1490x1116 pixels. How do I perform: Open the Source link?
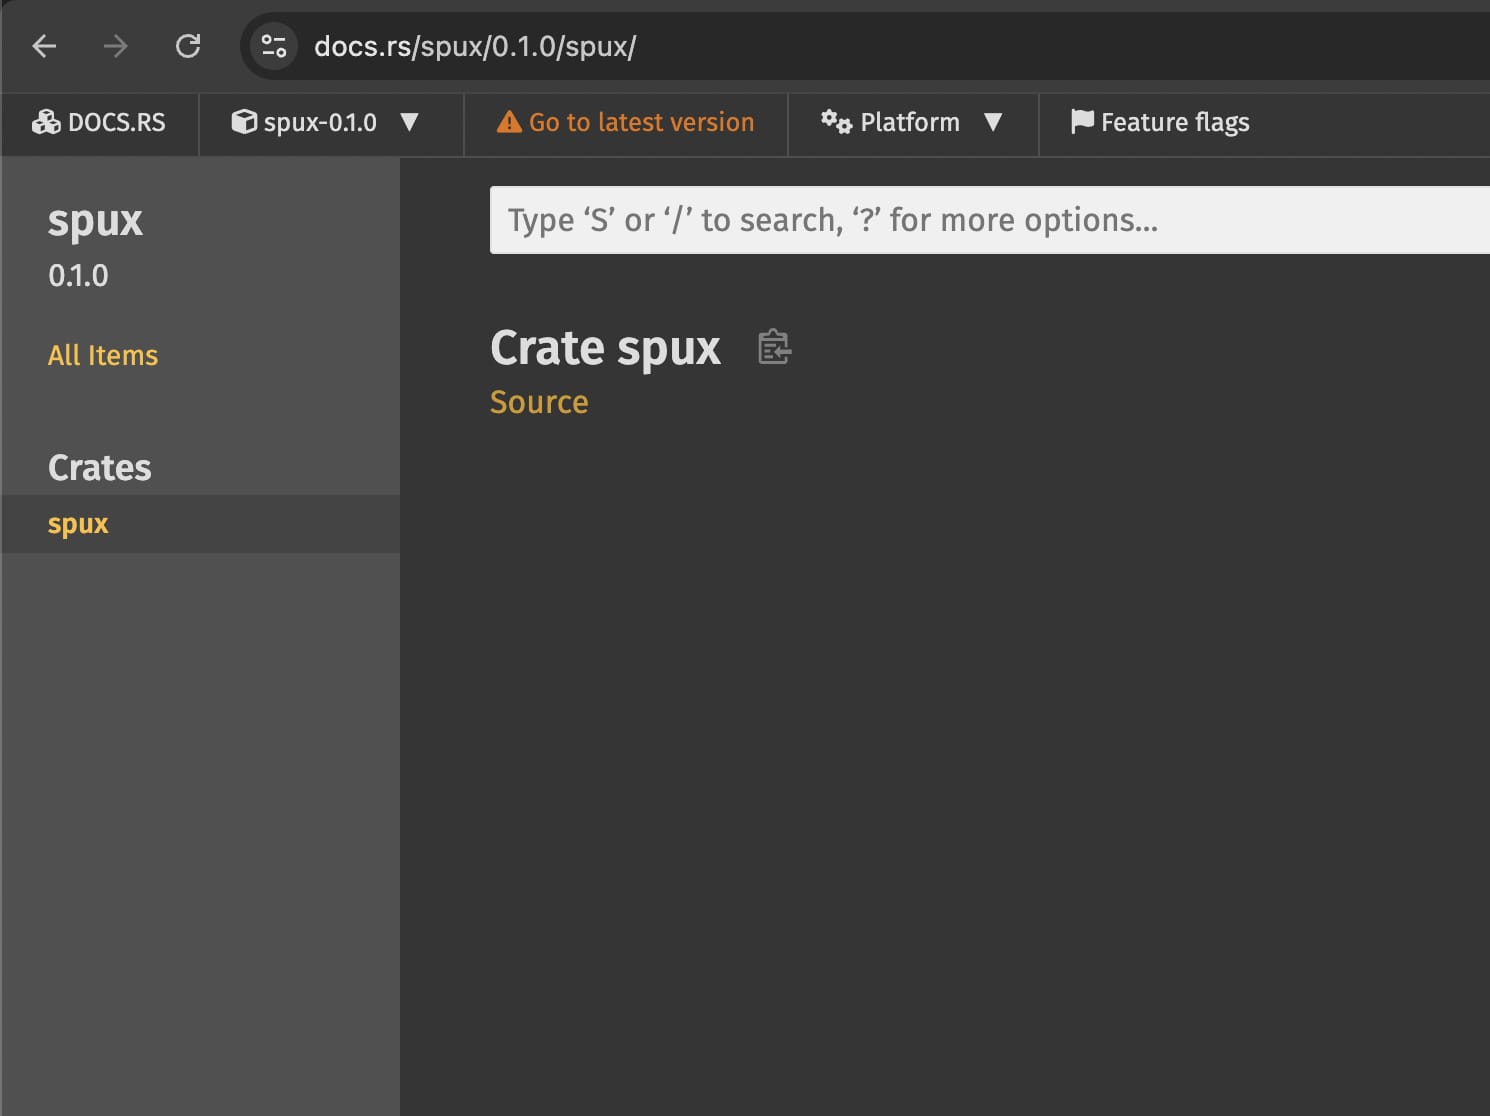(539, 402)
